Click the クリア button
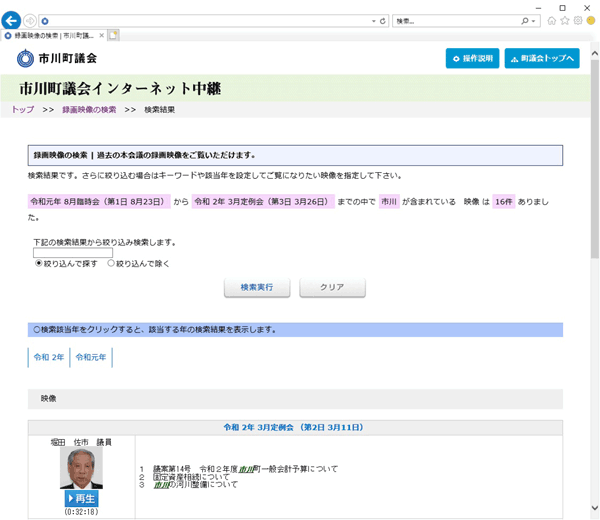600x520 pixels. (x=332, y=287)
